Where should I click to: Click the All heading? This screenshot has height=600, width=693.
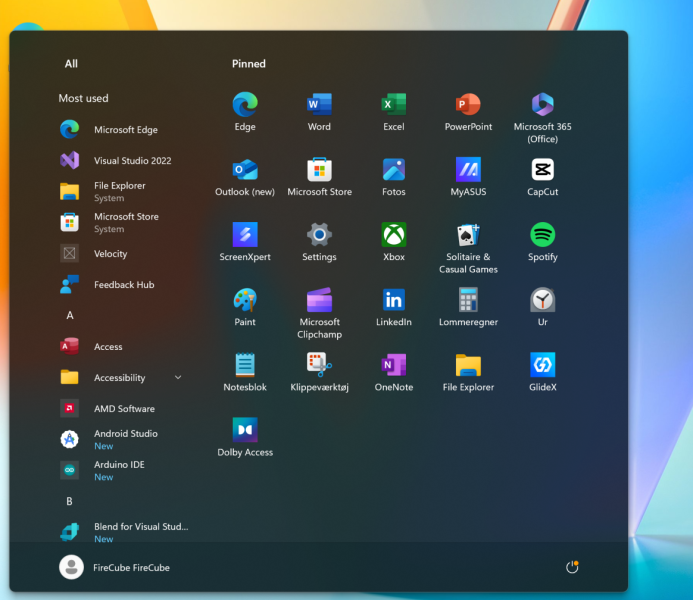click(71, 64)
